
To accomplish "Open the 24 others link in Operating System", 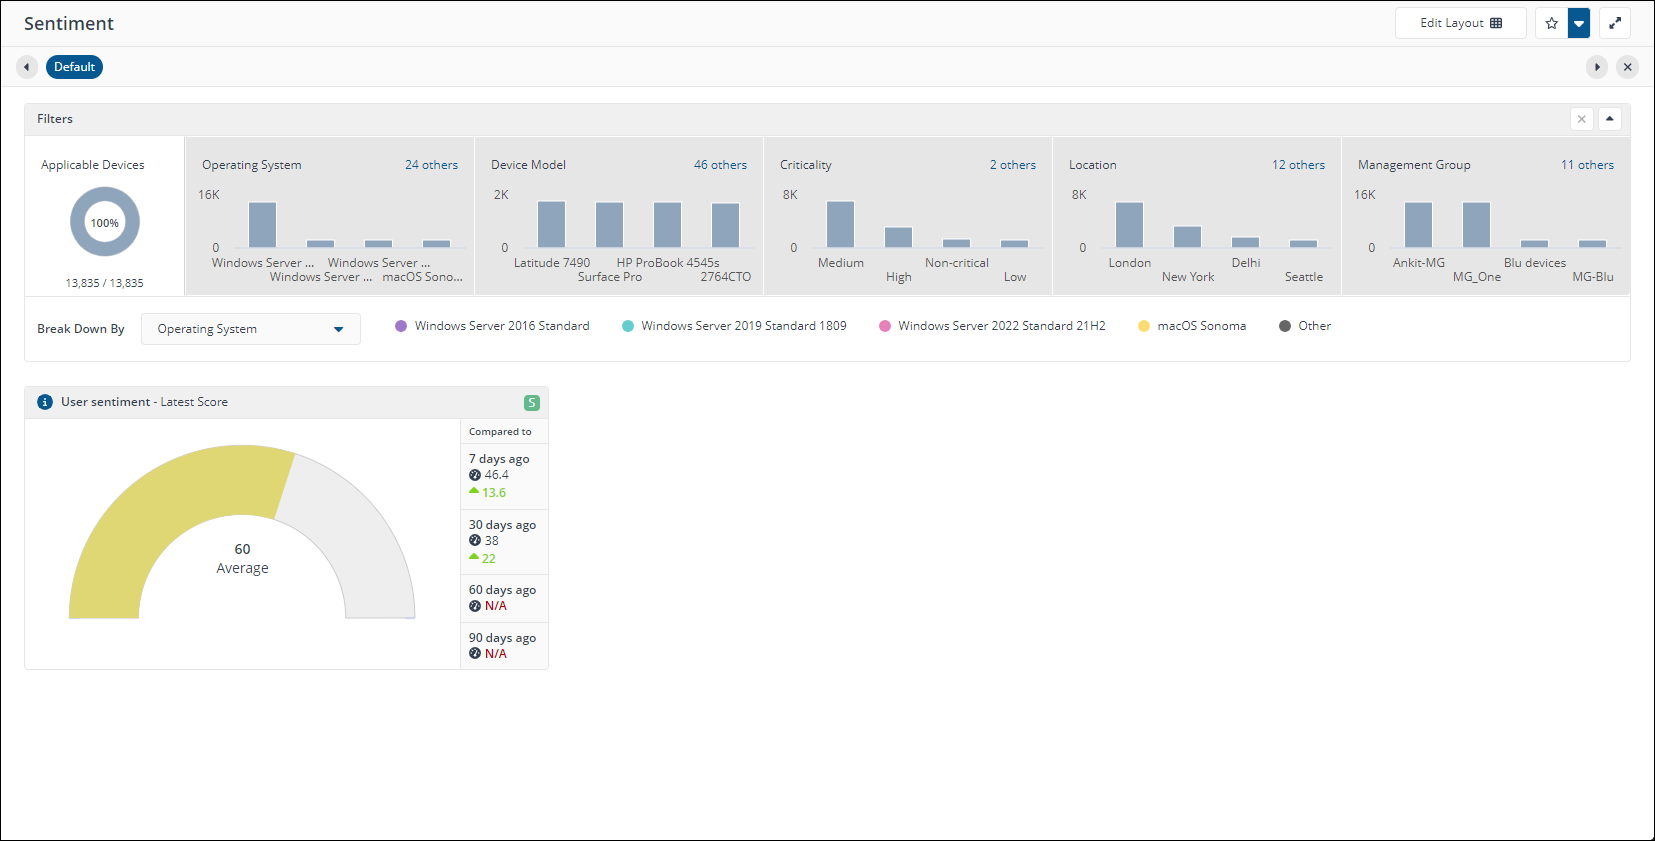I will click(431, 165).
